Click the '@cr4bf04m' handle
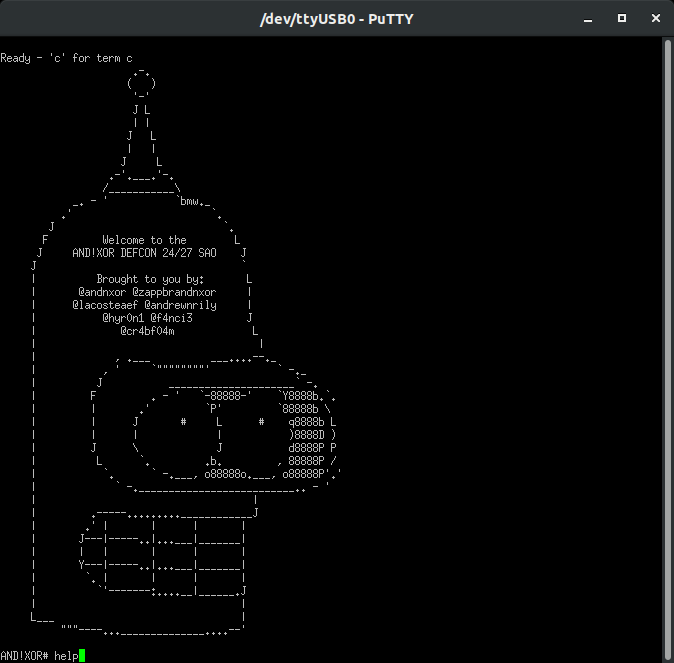Image resolution: width=674 pixels, height=663 pixels. coord(147,331)
